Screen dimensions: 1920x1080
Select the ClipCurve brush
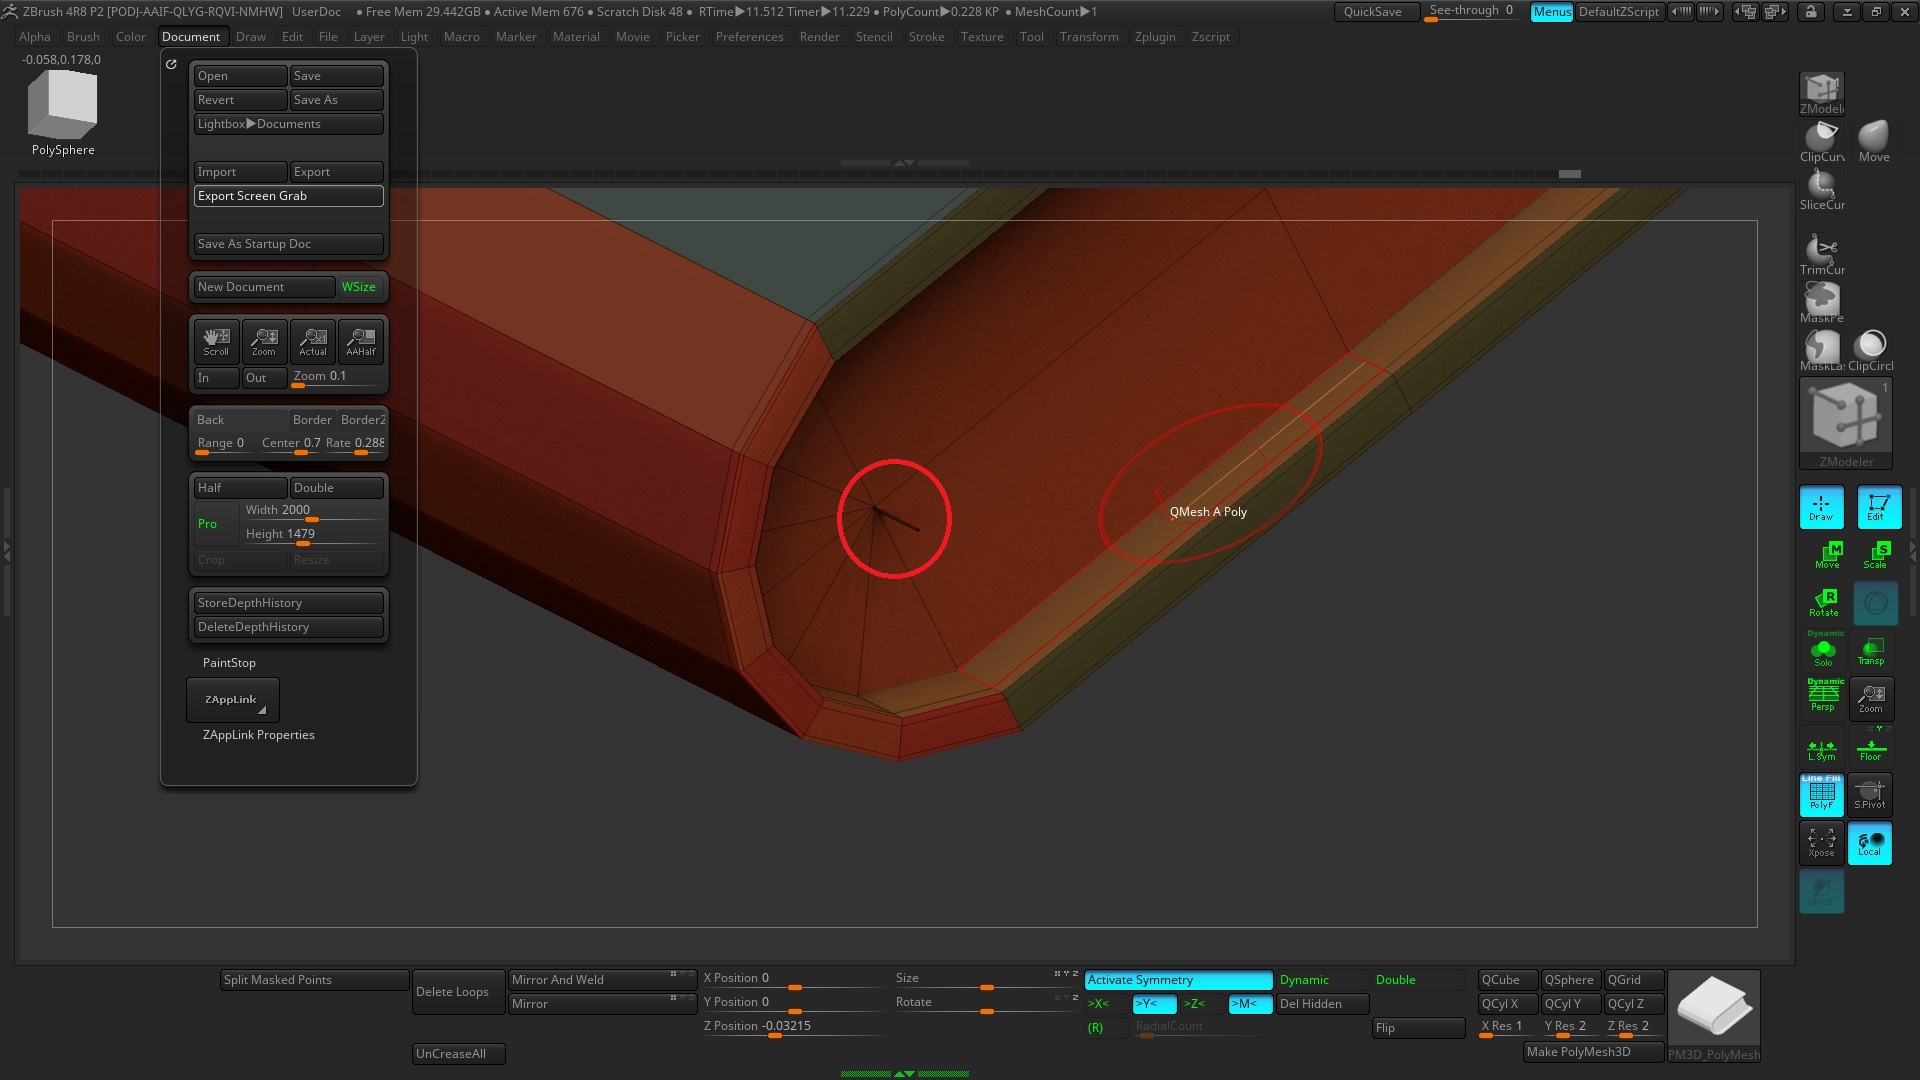coord(1821,141)
